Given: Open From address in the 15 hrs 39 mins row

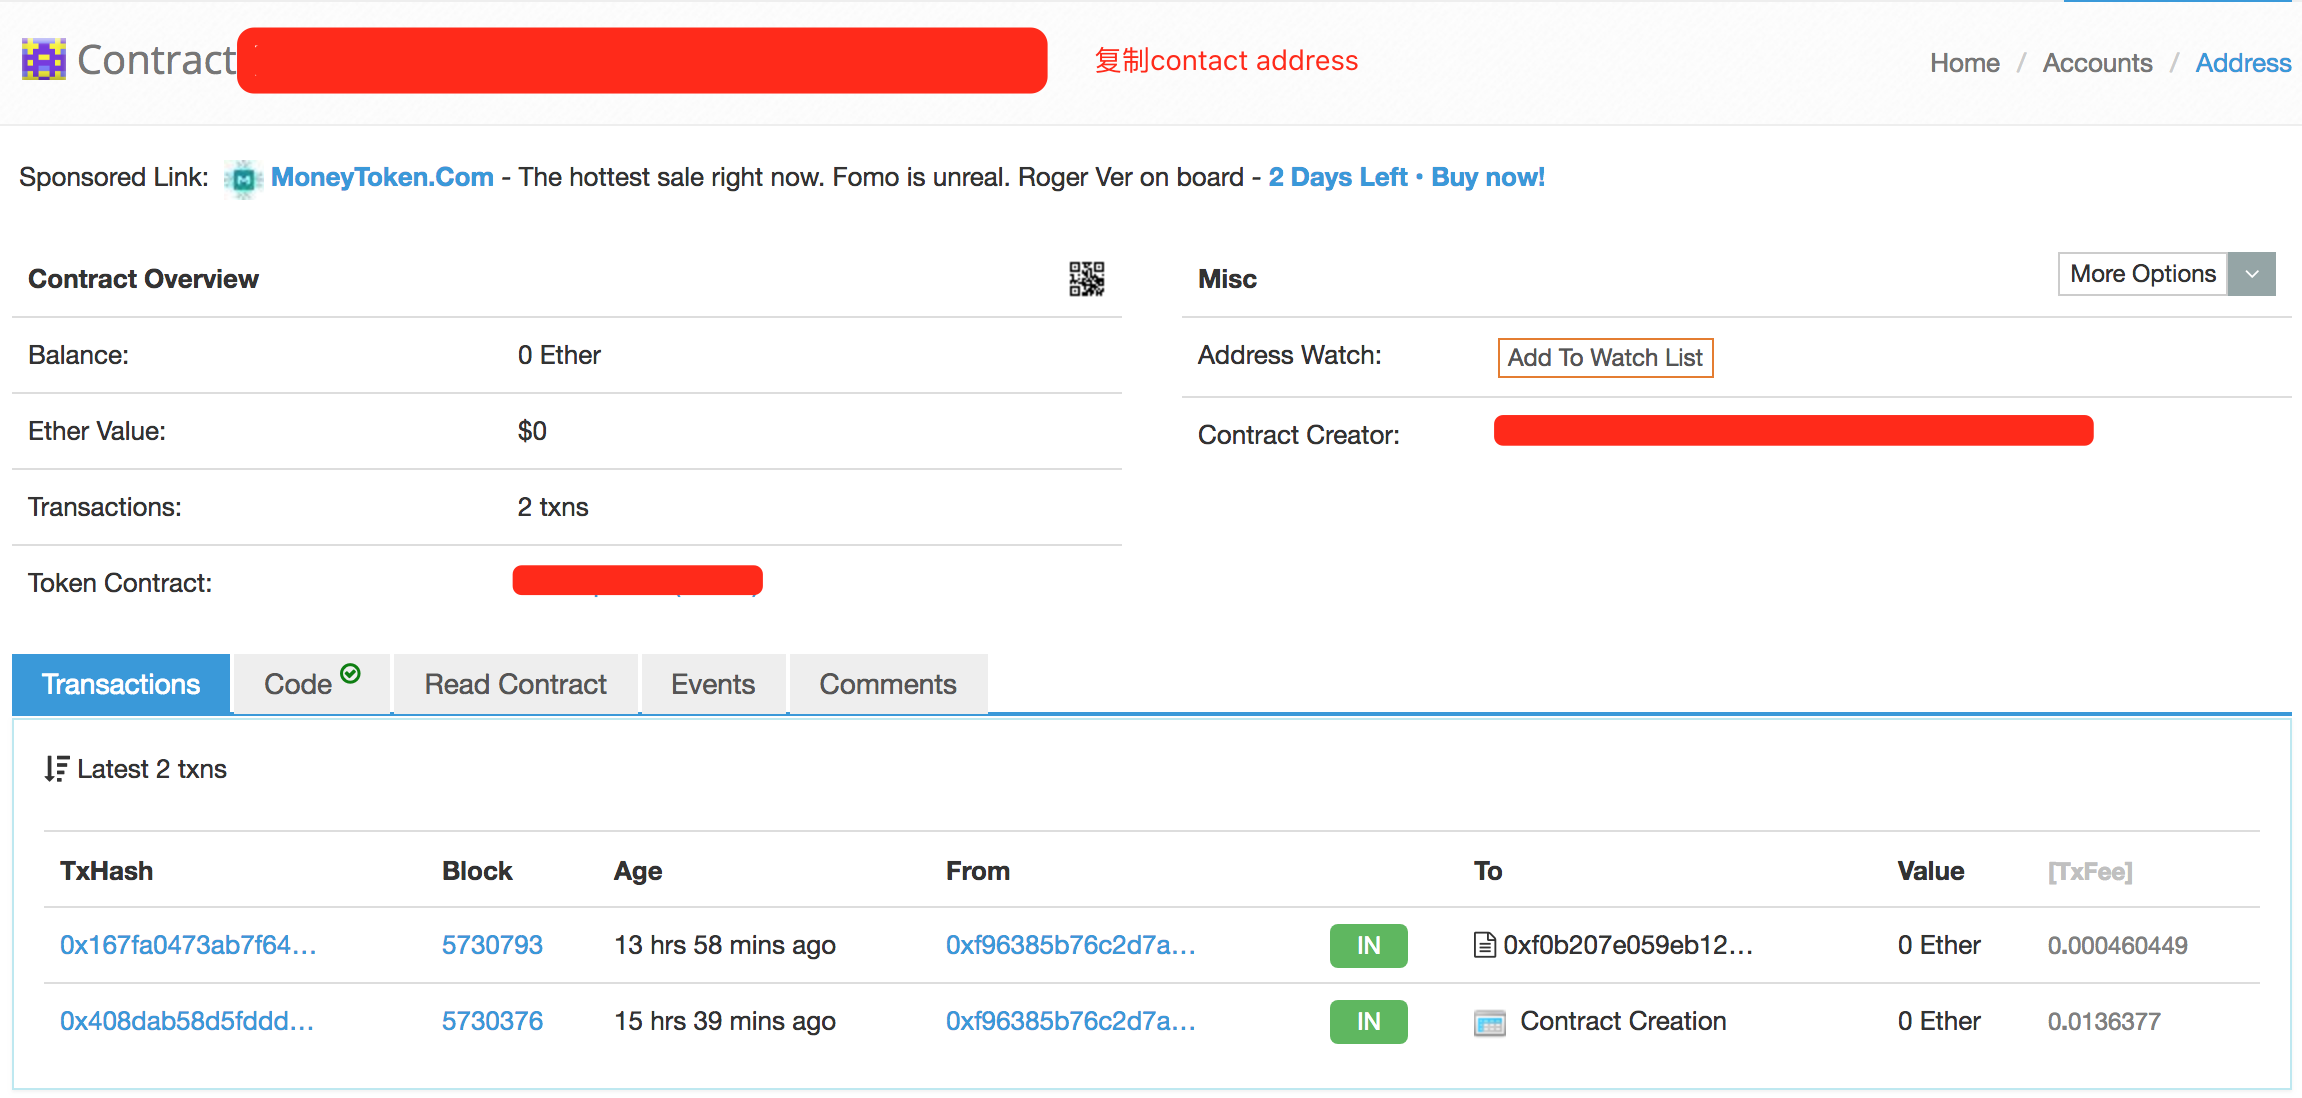Looking at the screenshot, I should point(1071,1021).
